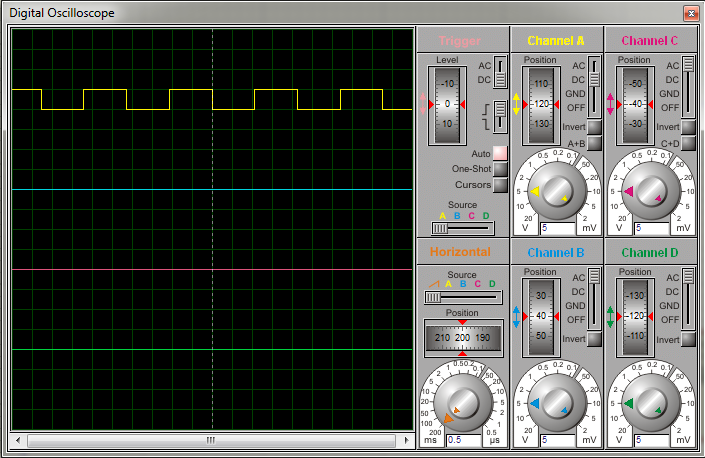The image size is (705, 458).
Task: Click Channel C coupling mode slider
Action: 688,86
